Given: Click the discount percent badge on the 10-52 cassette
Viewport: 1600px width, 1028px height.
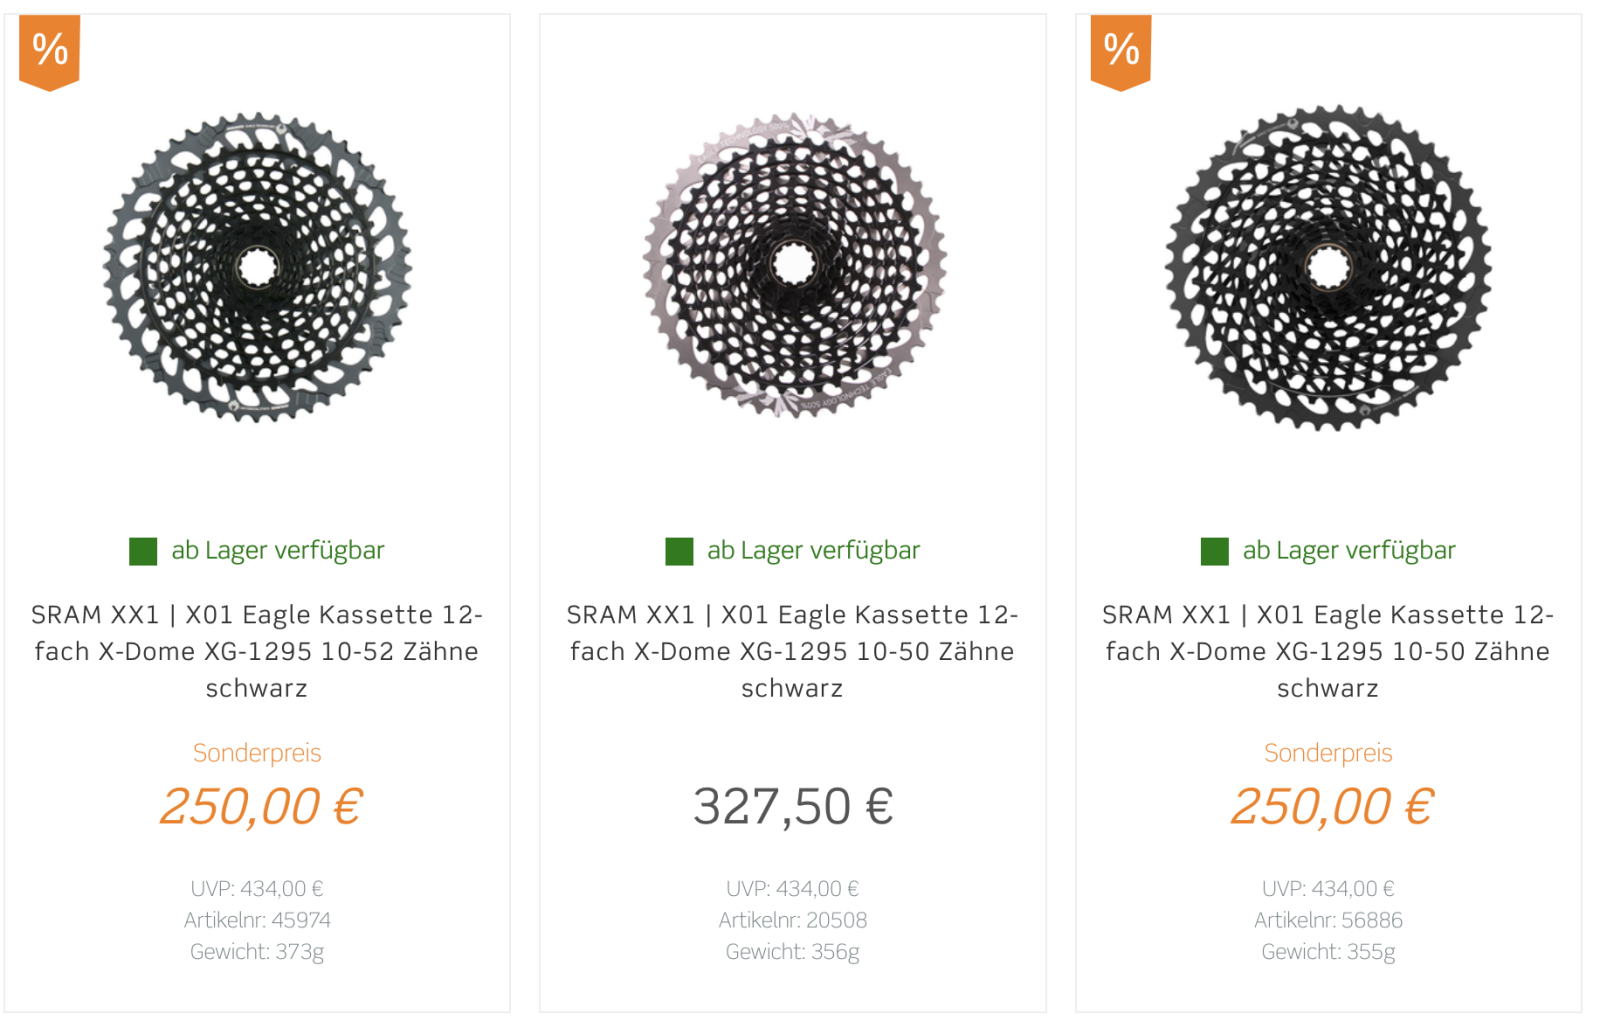Looking at the screenshot, I should [x=49, y=51].
